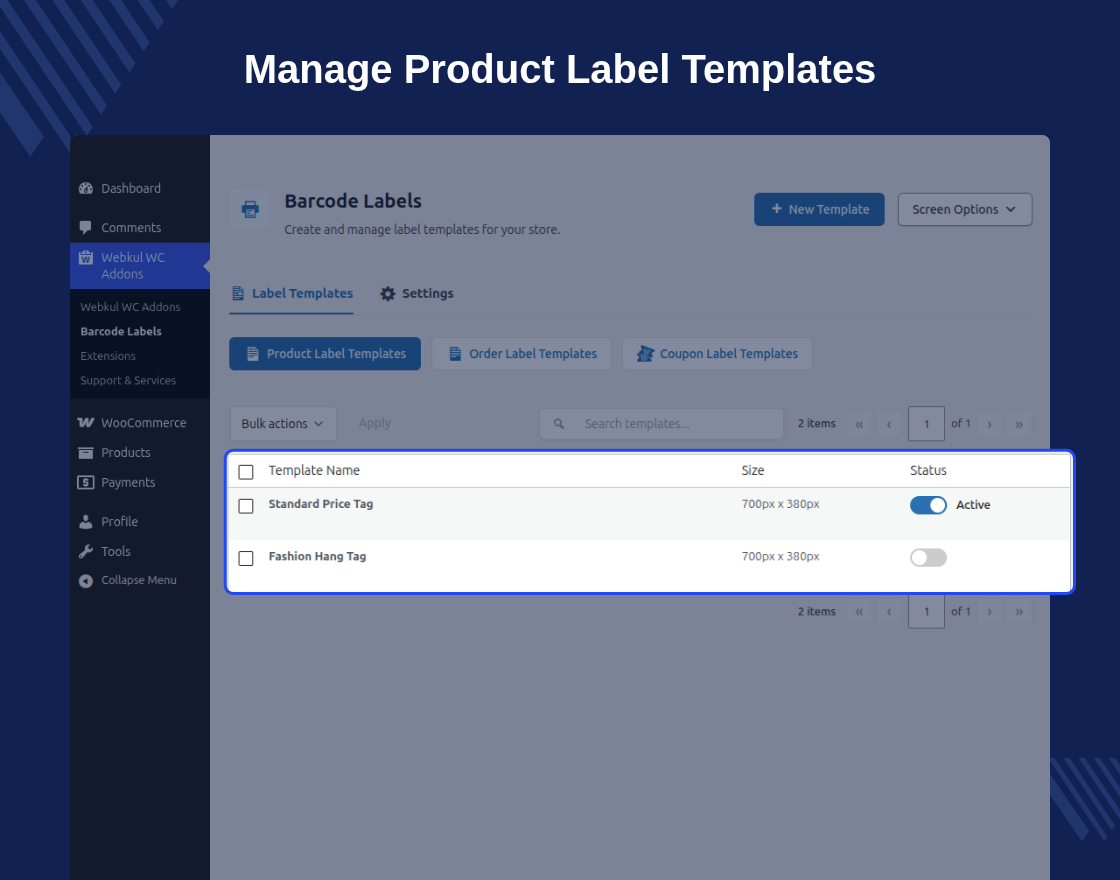Viewport: 1120px width, 880px height.
Task: Click the Collapse Menu arrow icon
Action: 86,581
